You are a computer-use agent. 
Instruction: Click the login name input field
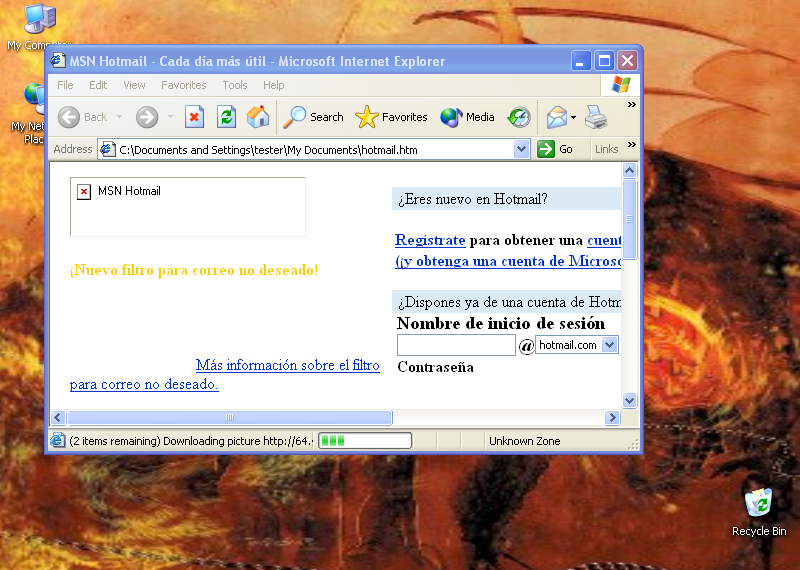456,345
